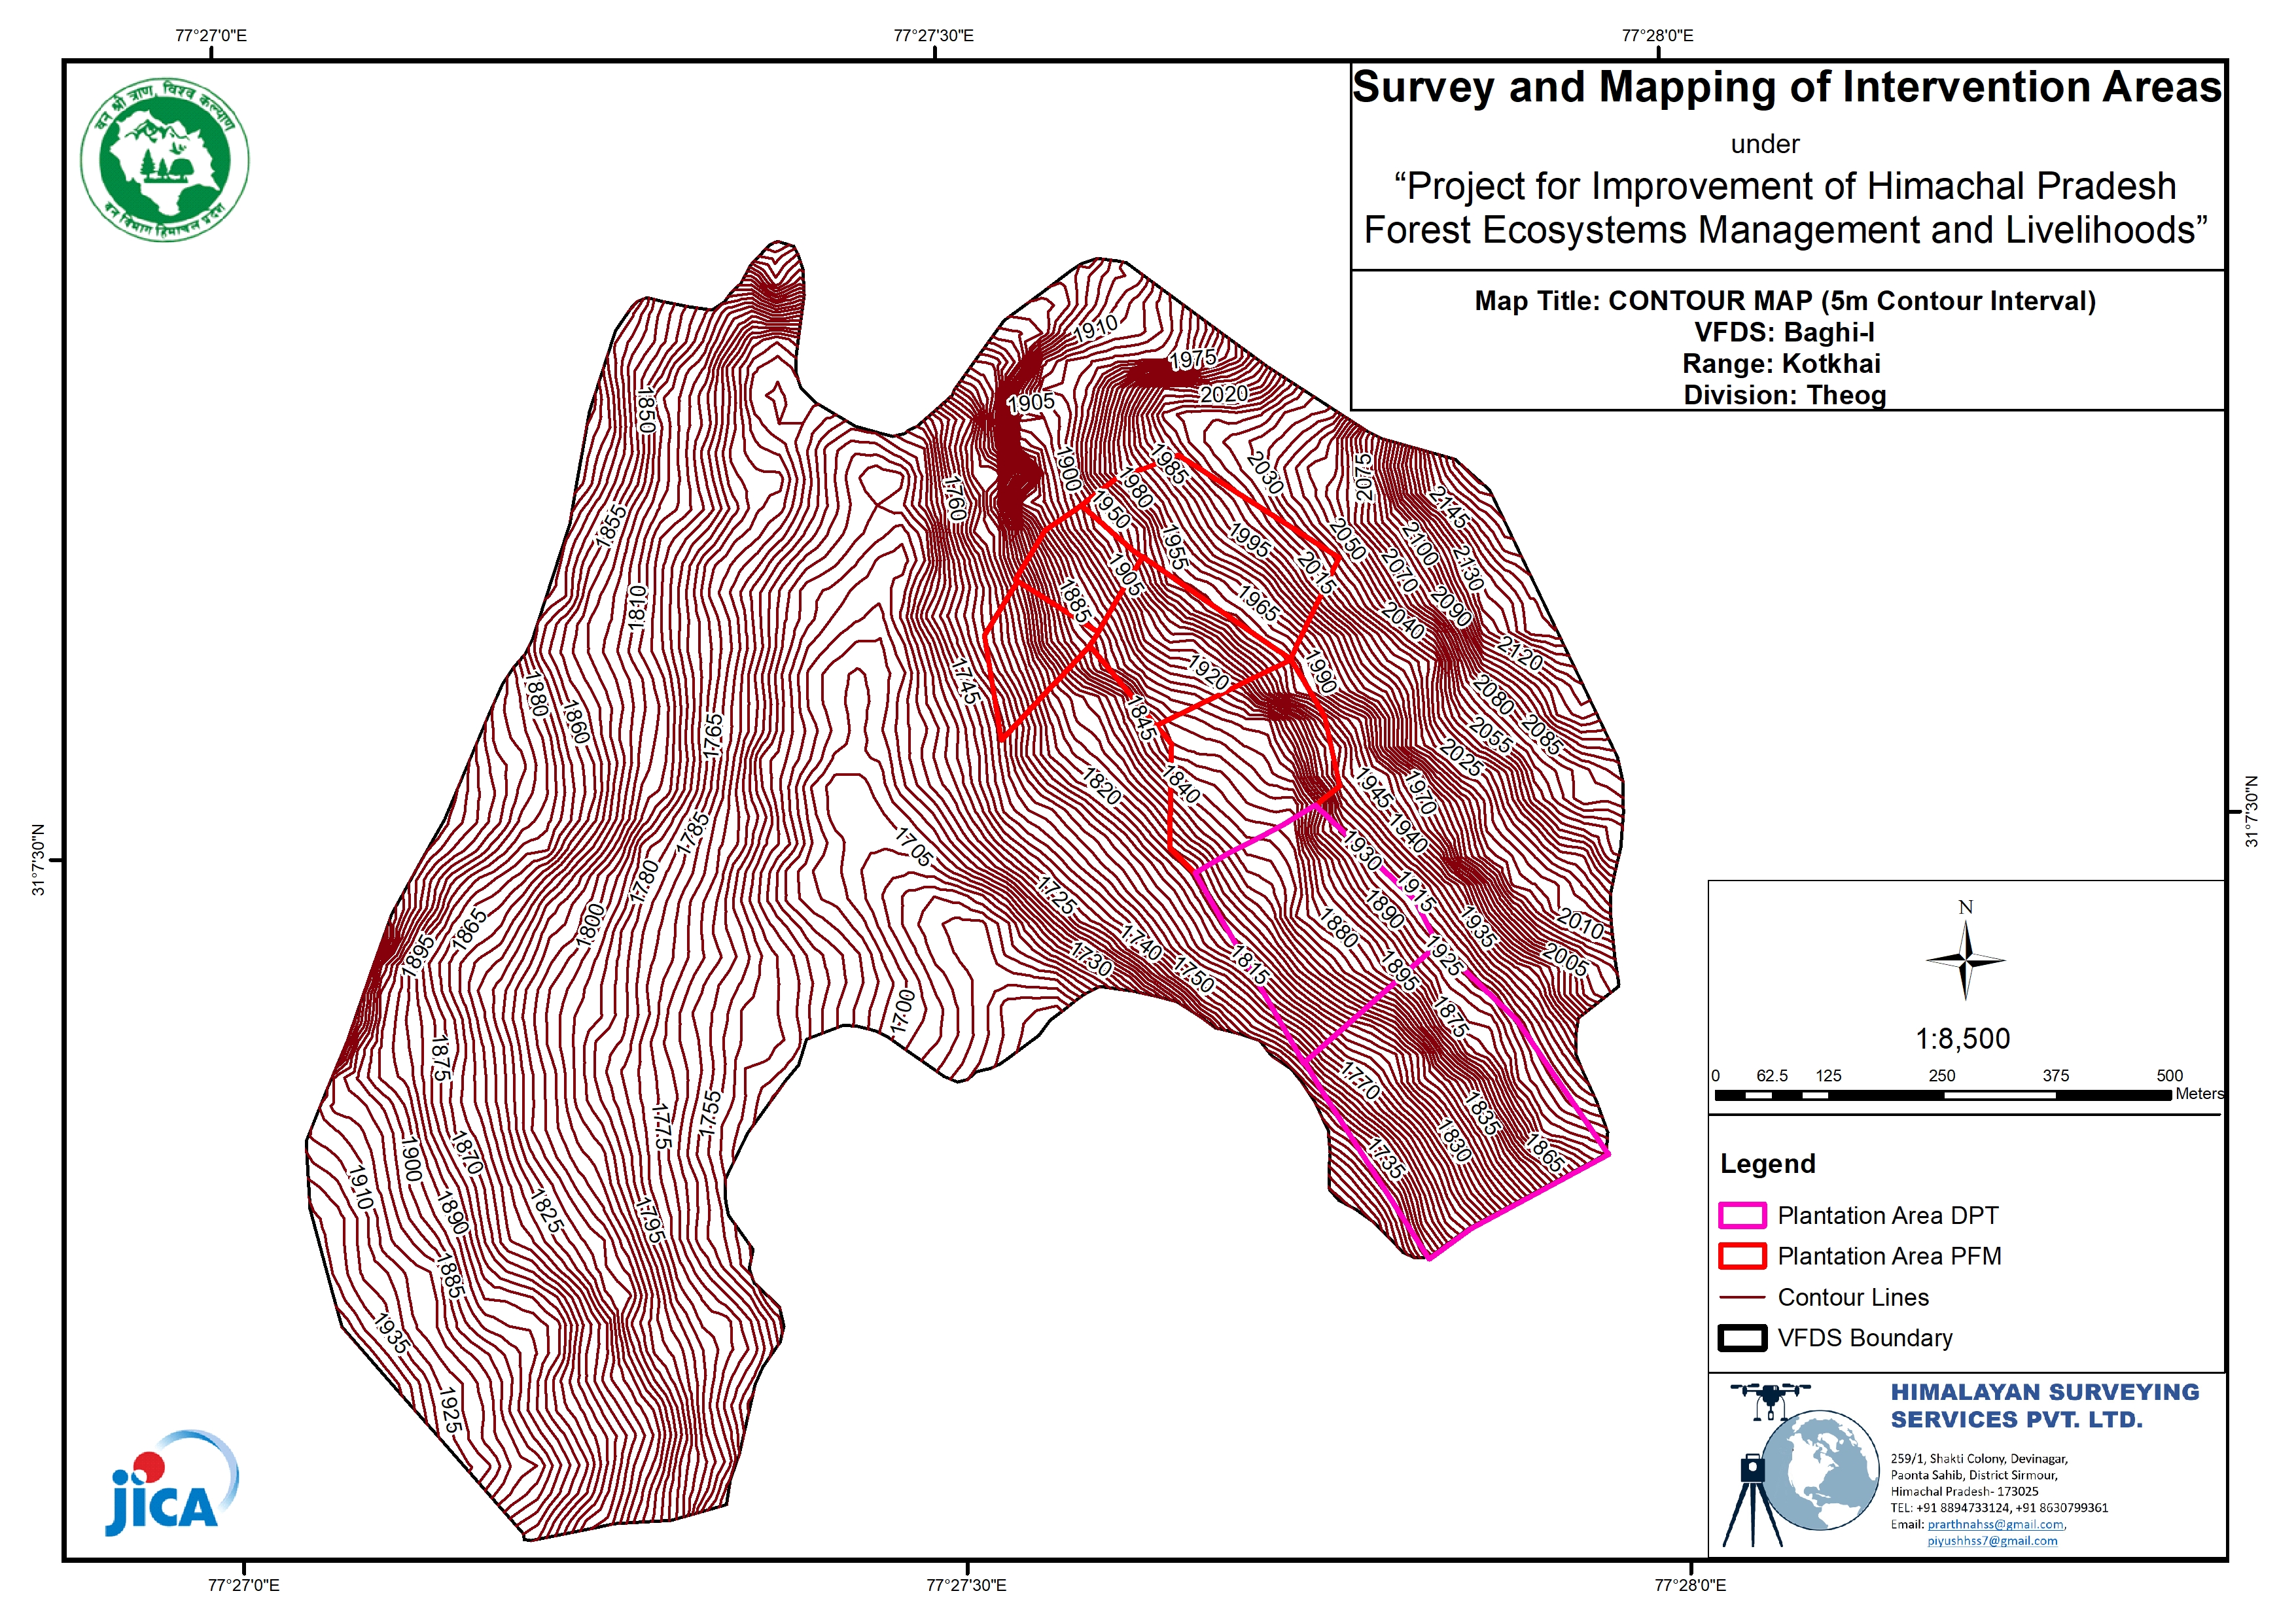Screen dimensions: 2296x1623
Task: Click the 'Contour Lines' legend label
Action: coord(1853,1297)
